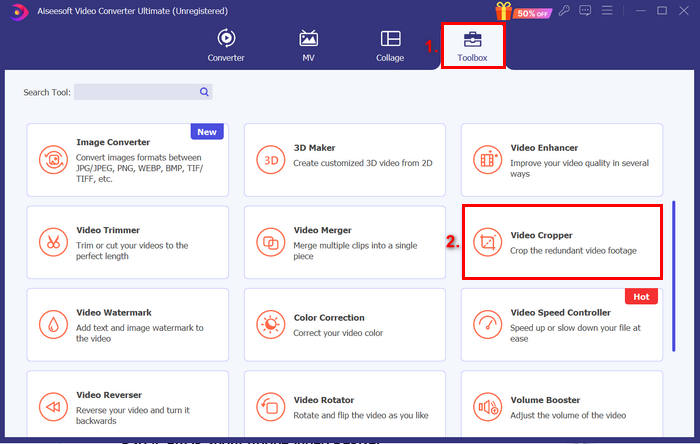Switch to the MV tab
This screenshot has height=444, width=700.
pos(308,46)
